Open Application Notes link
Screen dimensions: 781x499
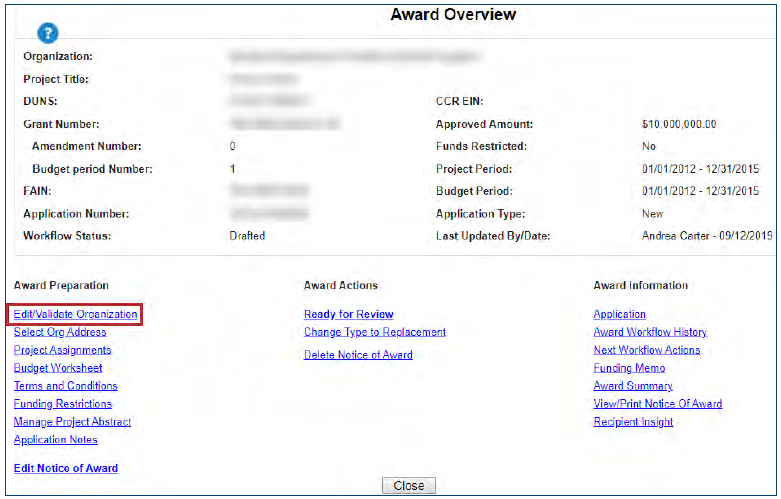[55, 440]
